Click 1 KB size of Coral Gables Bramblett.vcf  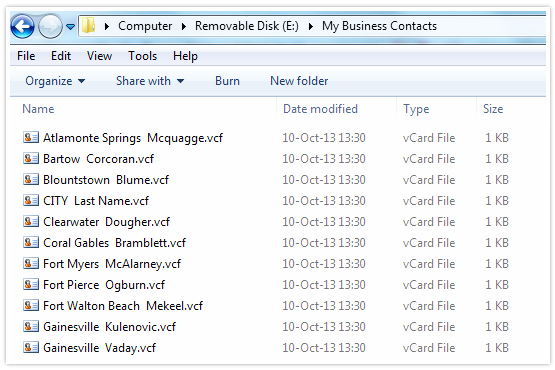[x=497, y=243]
